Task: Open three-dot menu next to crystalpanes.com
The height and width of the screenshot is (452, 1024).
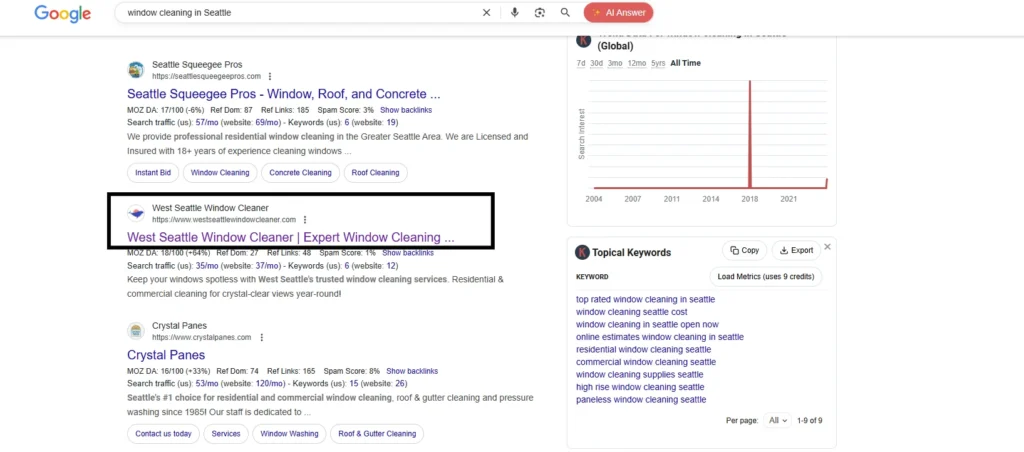Action: tap(261, 338)
